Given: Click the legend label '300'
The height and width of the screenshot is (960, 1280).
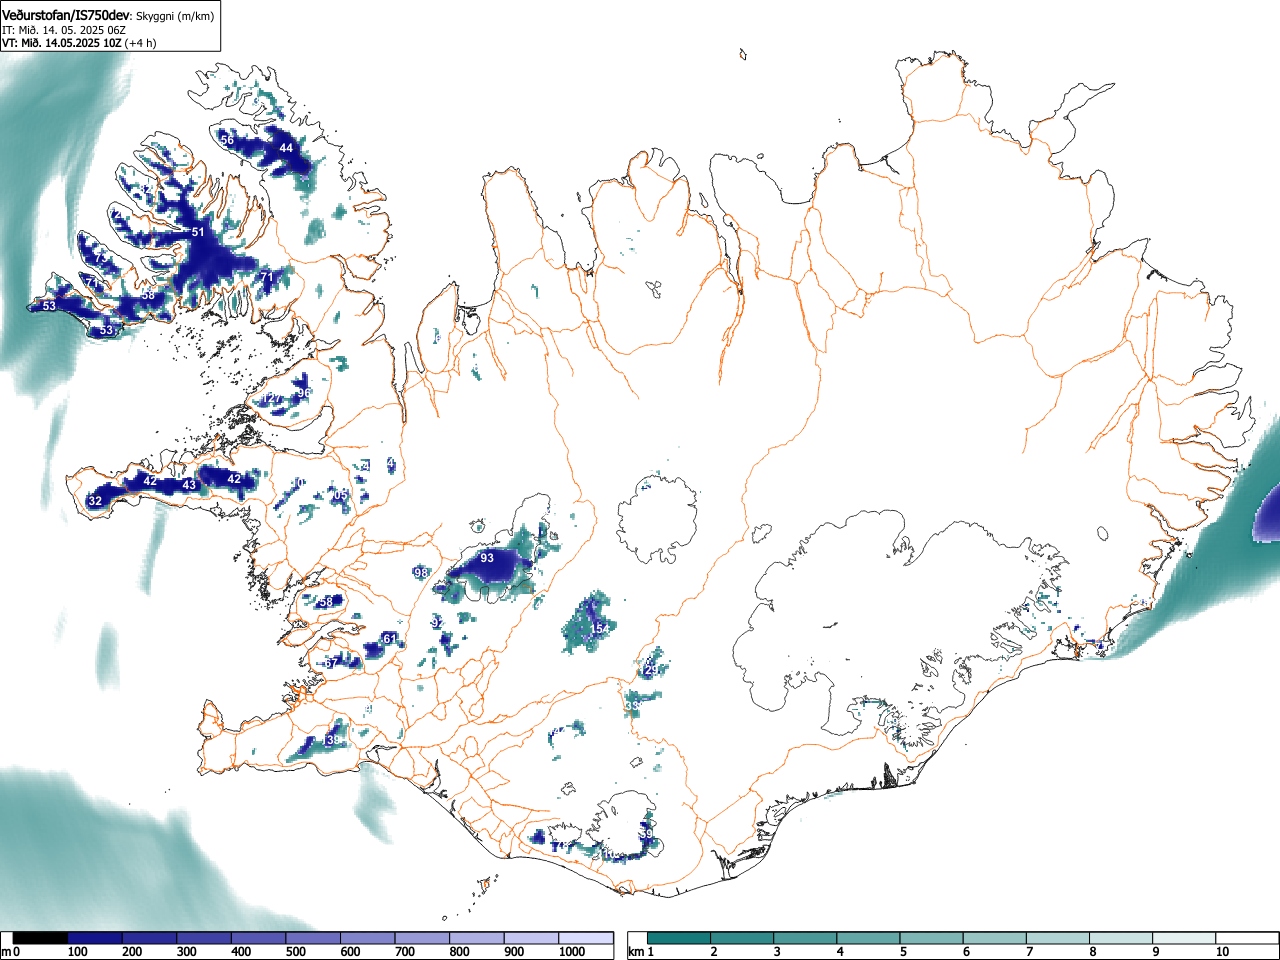Looking at the screenshot, I should click(187, 952).
